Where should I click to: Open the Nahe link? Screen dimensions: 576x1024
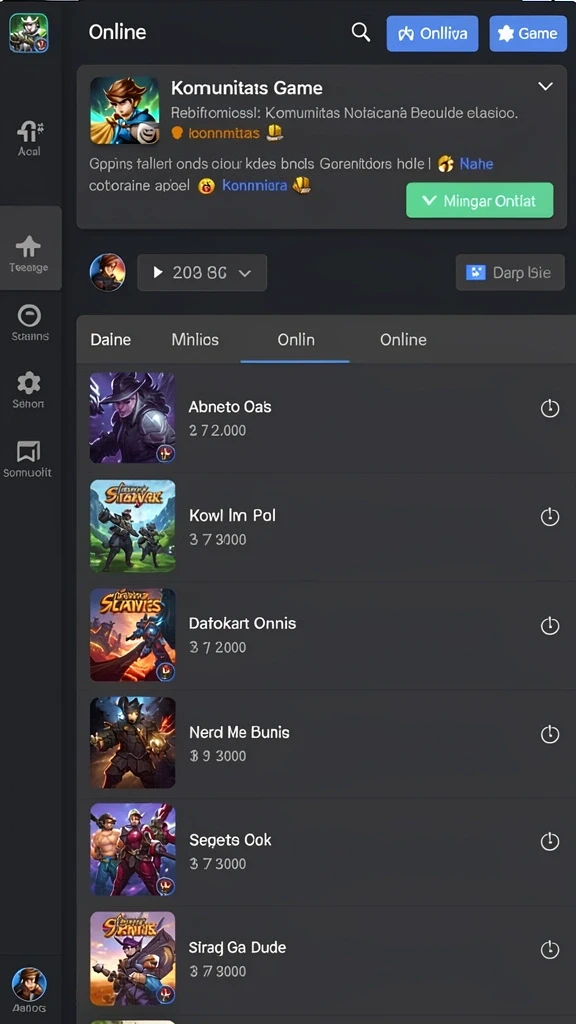[477, 163]
